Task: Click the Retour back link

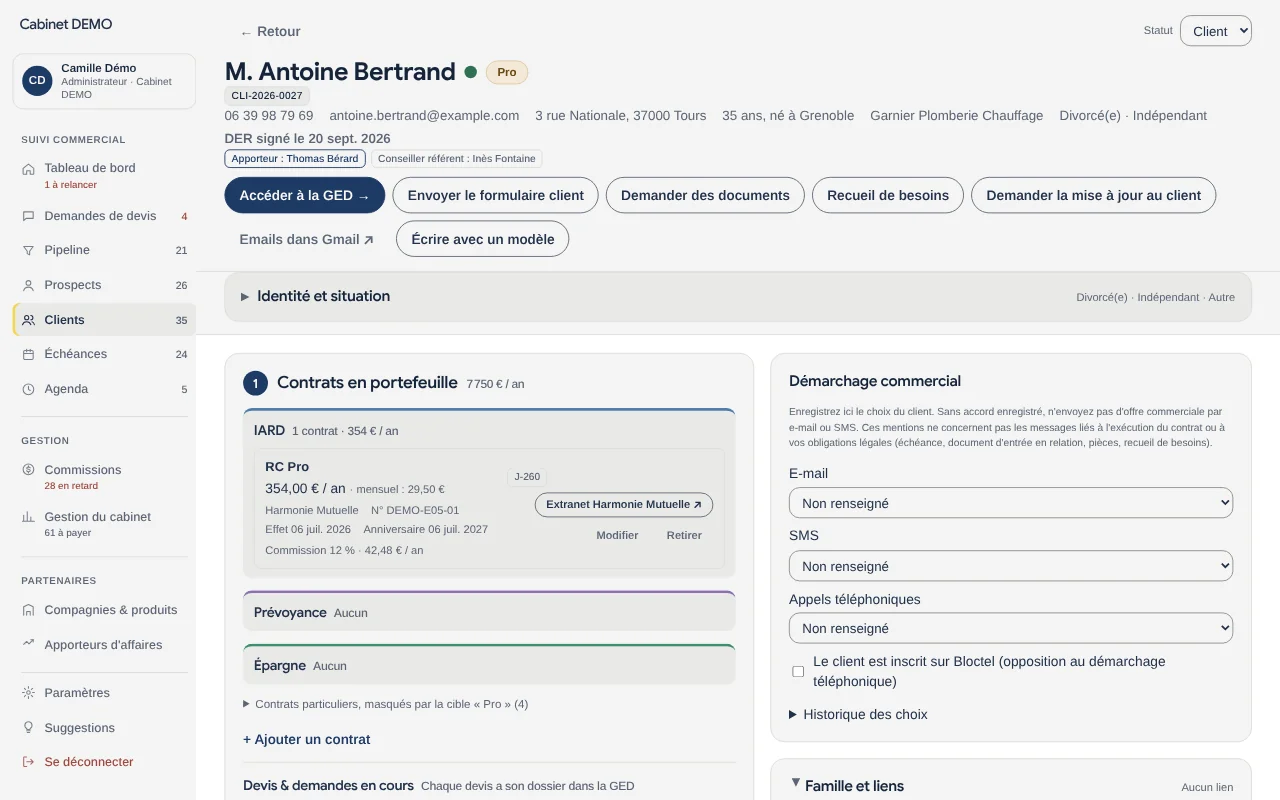Action: click(270, 32)
